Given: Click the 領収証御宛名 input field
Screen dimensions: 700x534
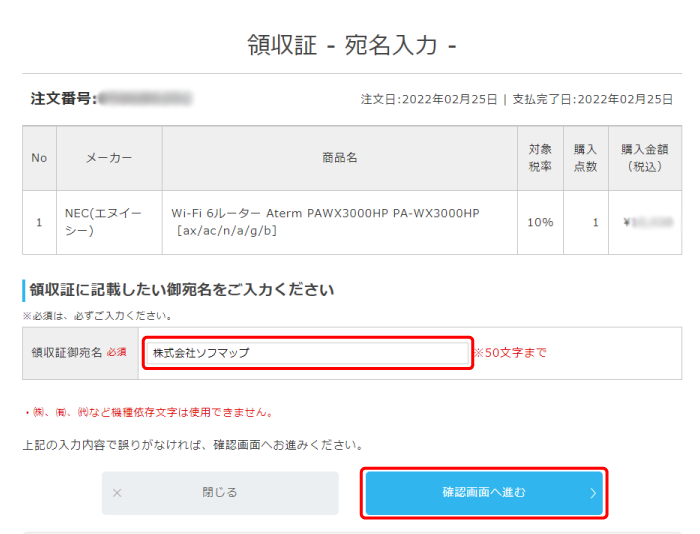Looking at the screenshot, I should pyautogui.click(x=308, y=353).
